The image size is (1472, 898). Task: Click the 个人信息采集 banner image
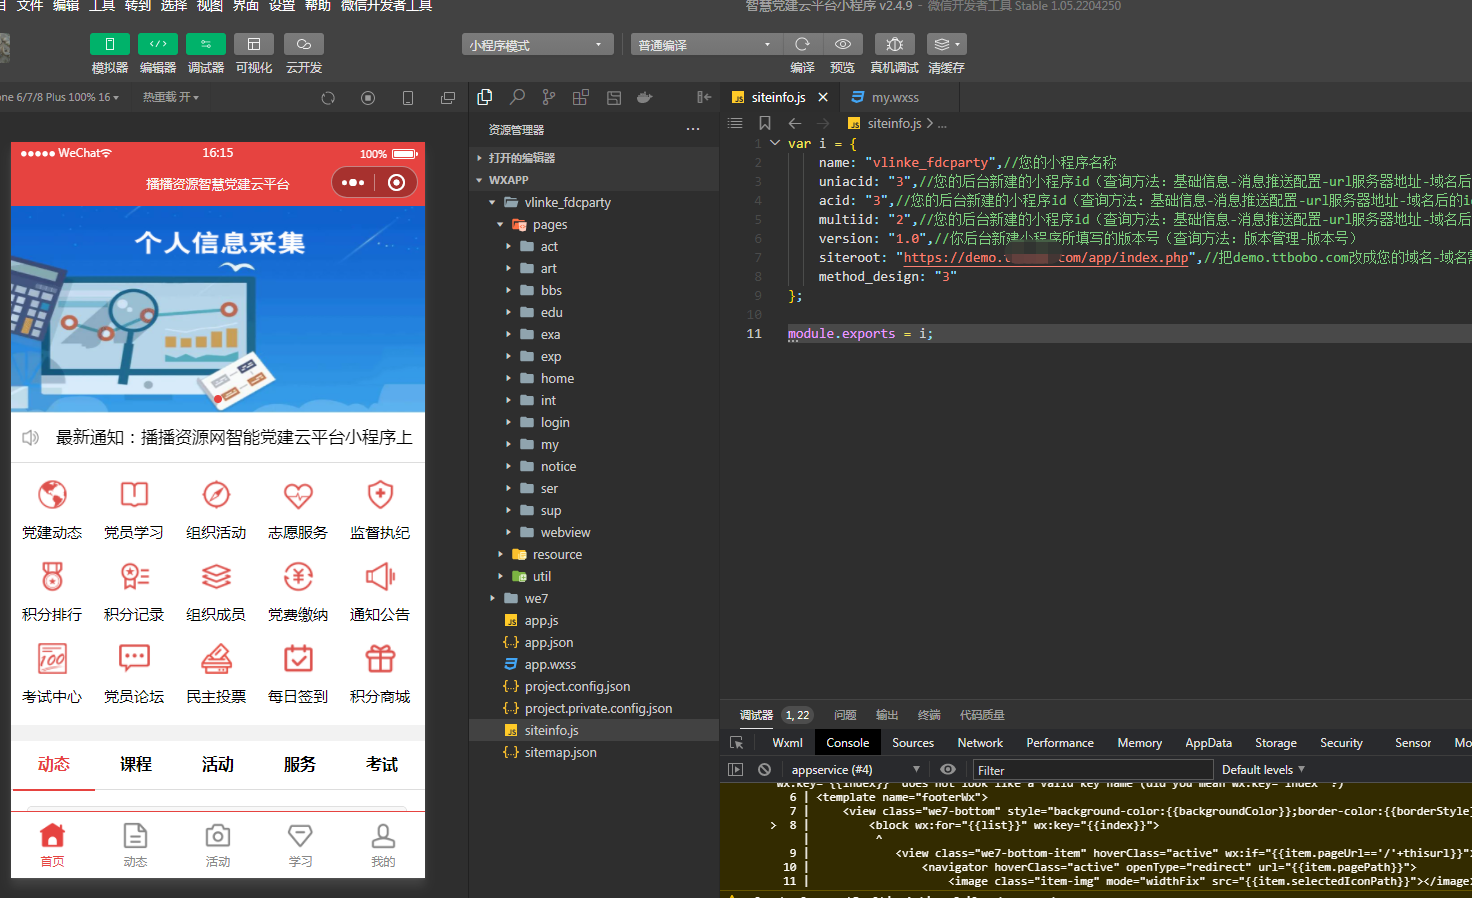(x=218, y=309)
